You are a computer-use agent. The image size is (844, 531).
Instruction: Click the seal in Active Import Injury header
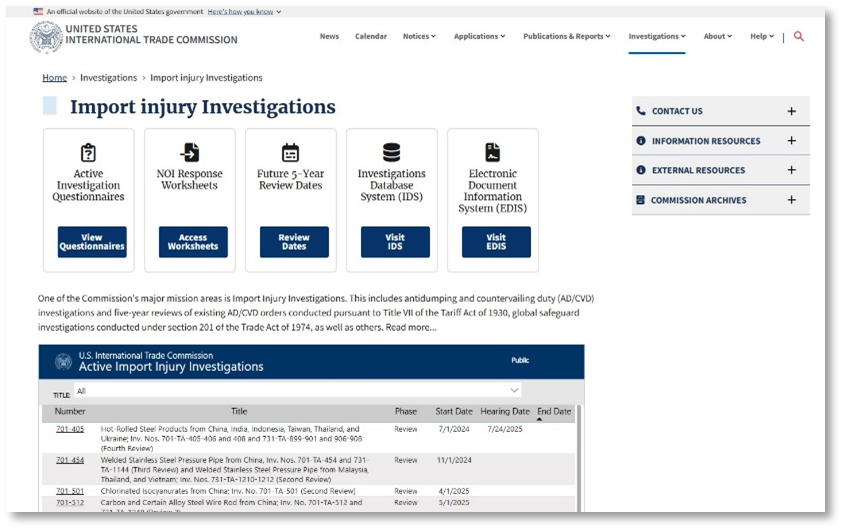click(x=64, y=362)
